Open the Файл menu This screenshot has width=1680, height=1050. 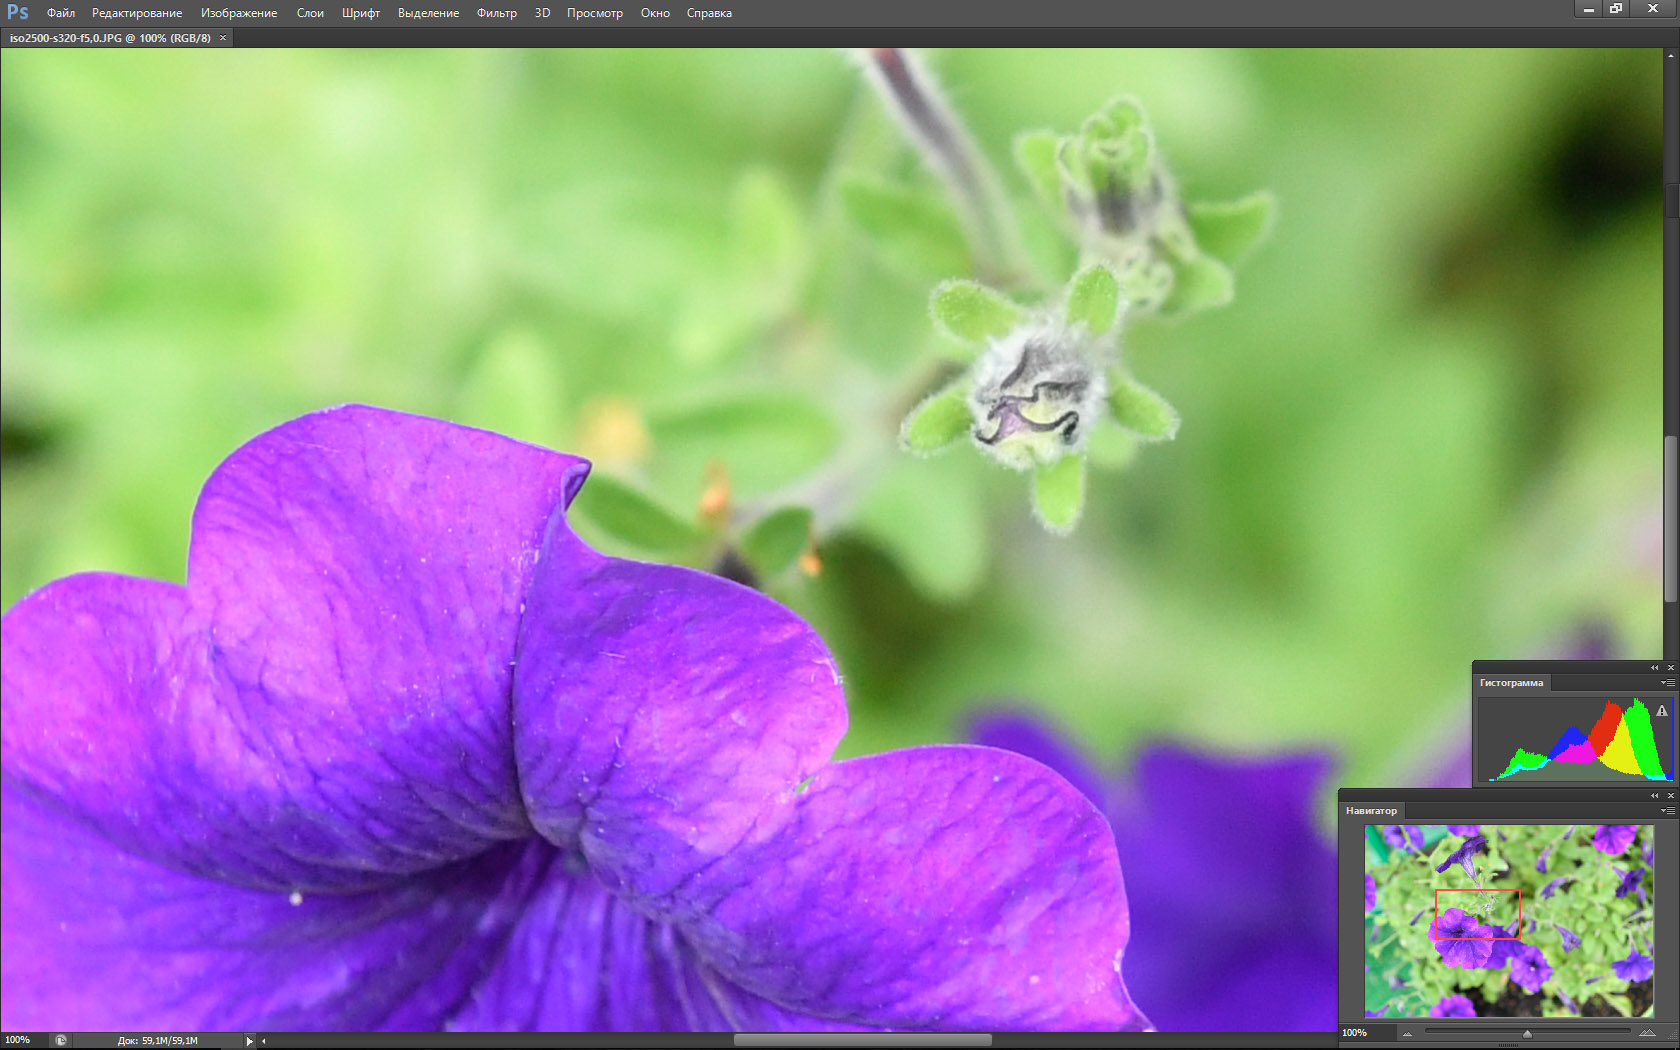[x=61, y=13]
